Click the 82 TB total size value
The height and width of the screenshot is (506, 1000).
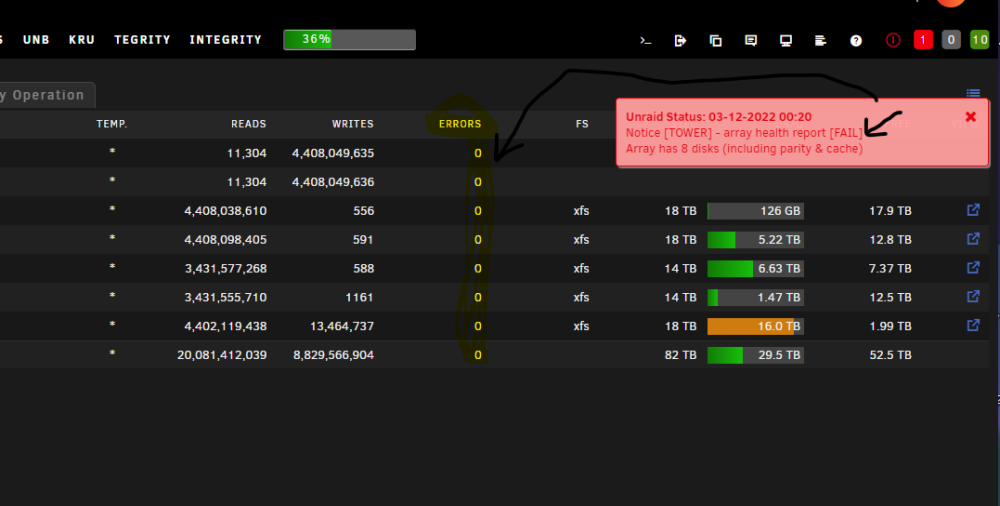pyautogui.click(x=680, y=355)
